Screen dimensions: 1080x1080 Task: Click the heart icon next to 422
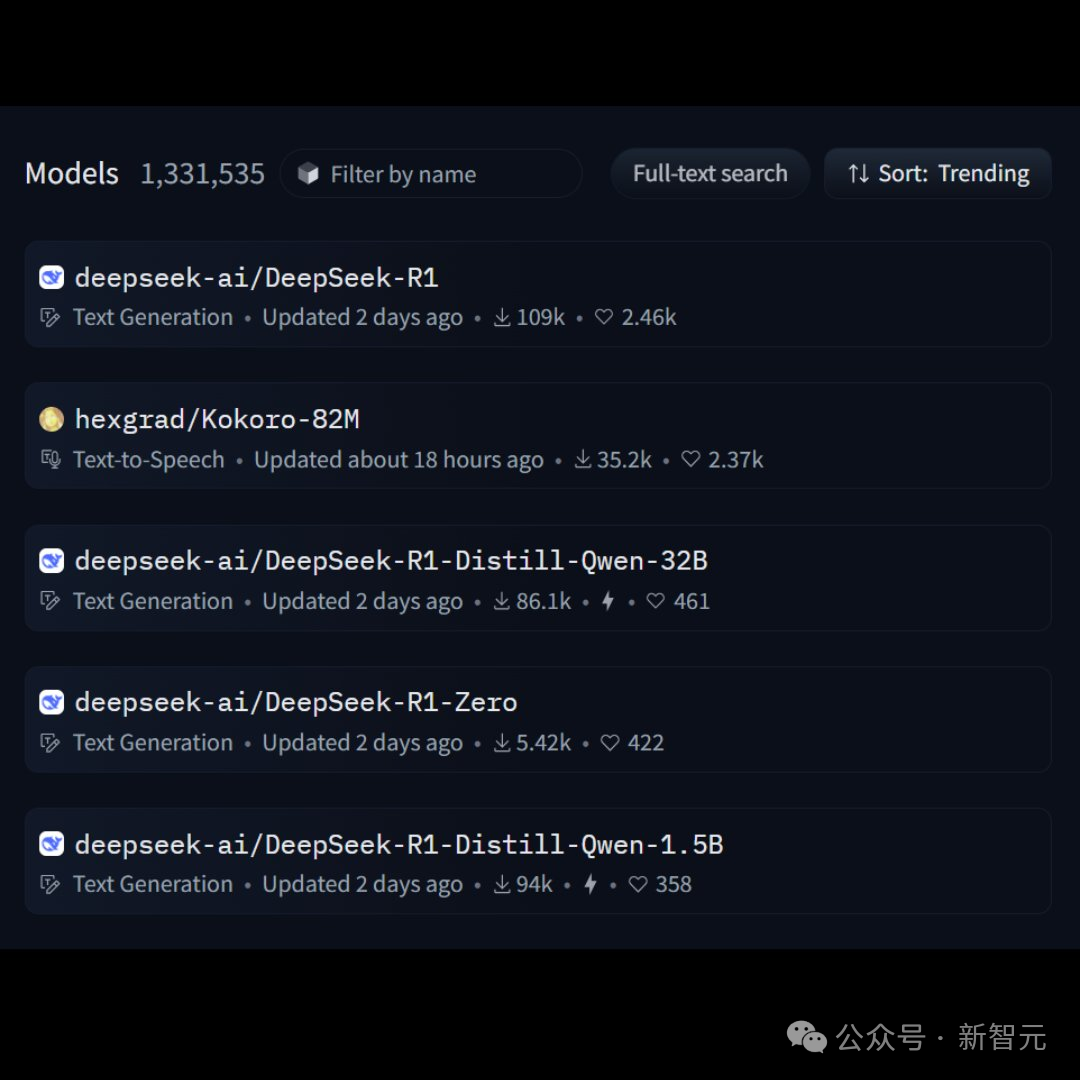click(x=610, y=742)
